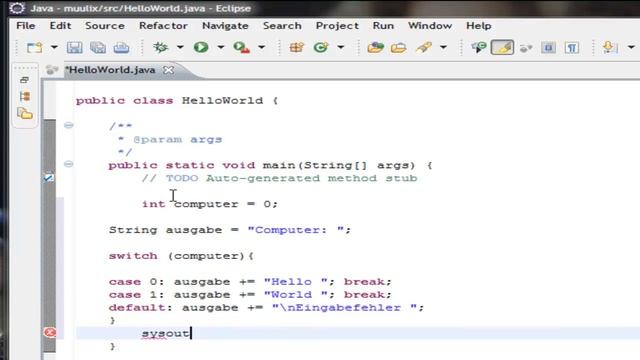
Task: Open the Edit menu
Action: pos(60,26)
